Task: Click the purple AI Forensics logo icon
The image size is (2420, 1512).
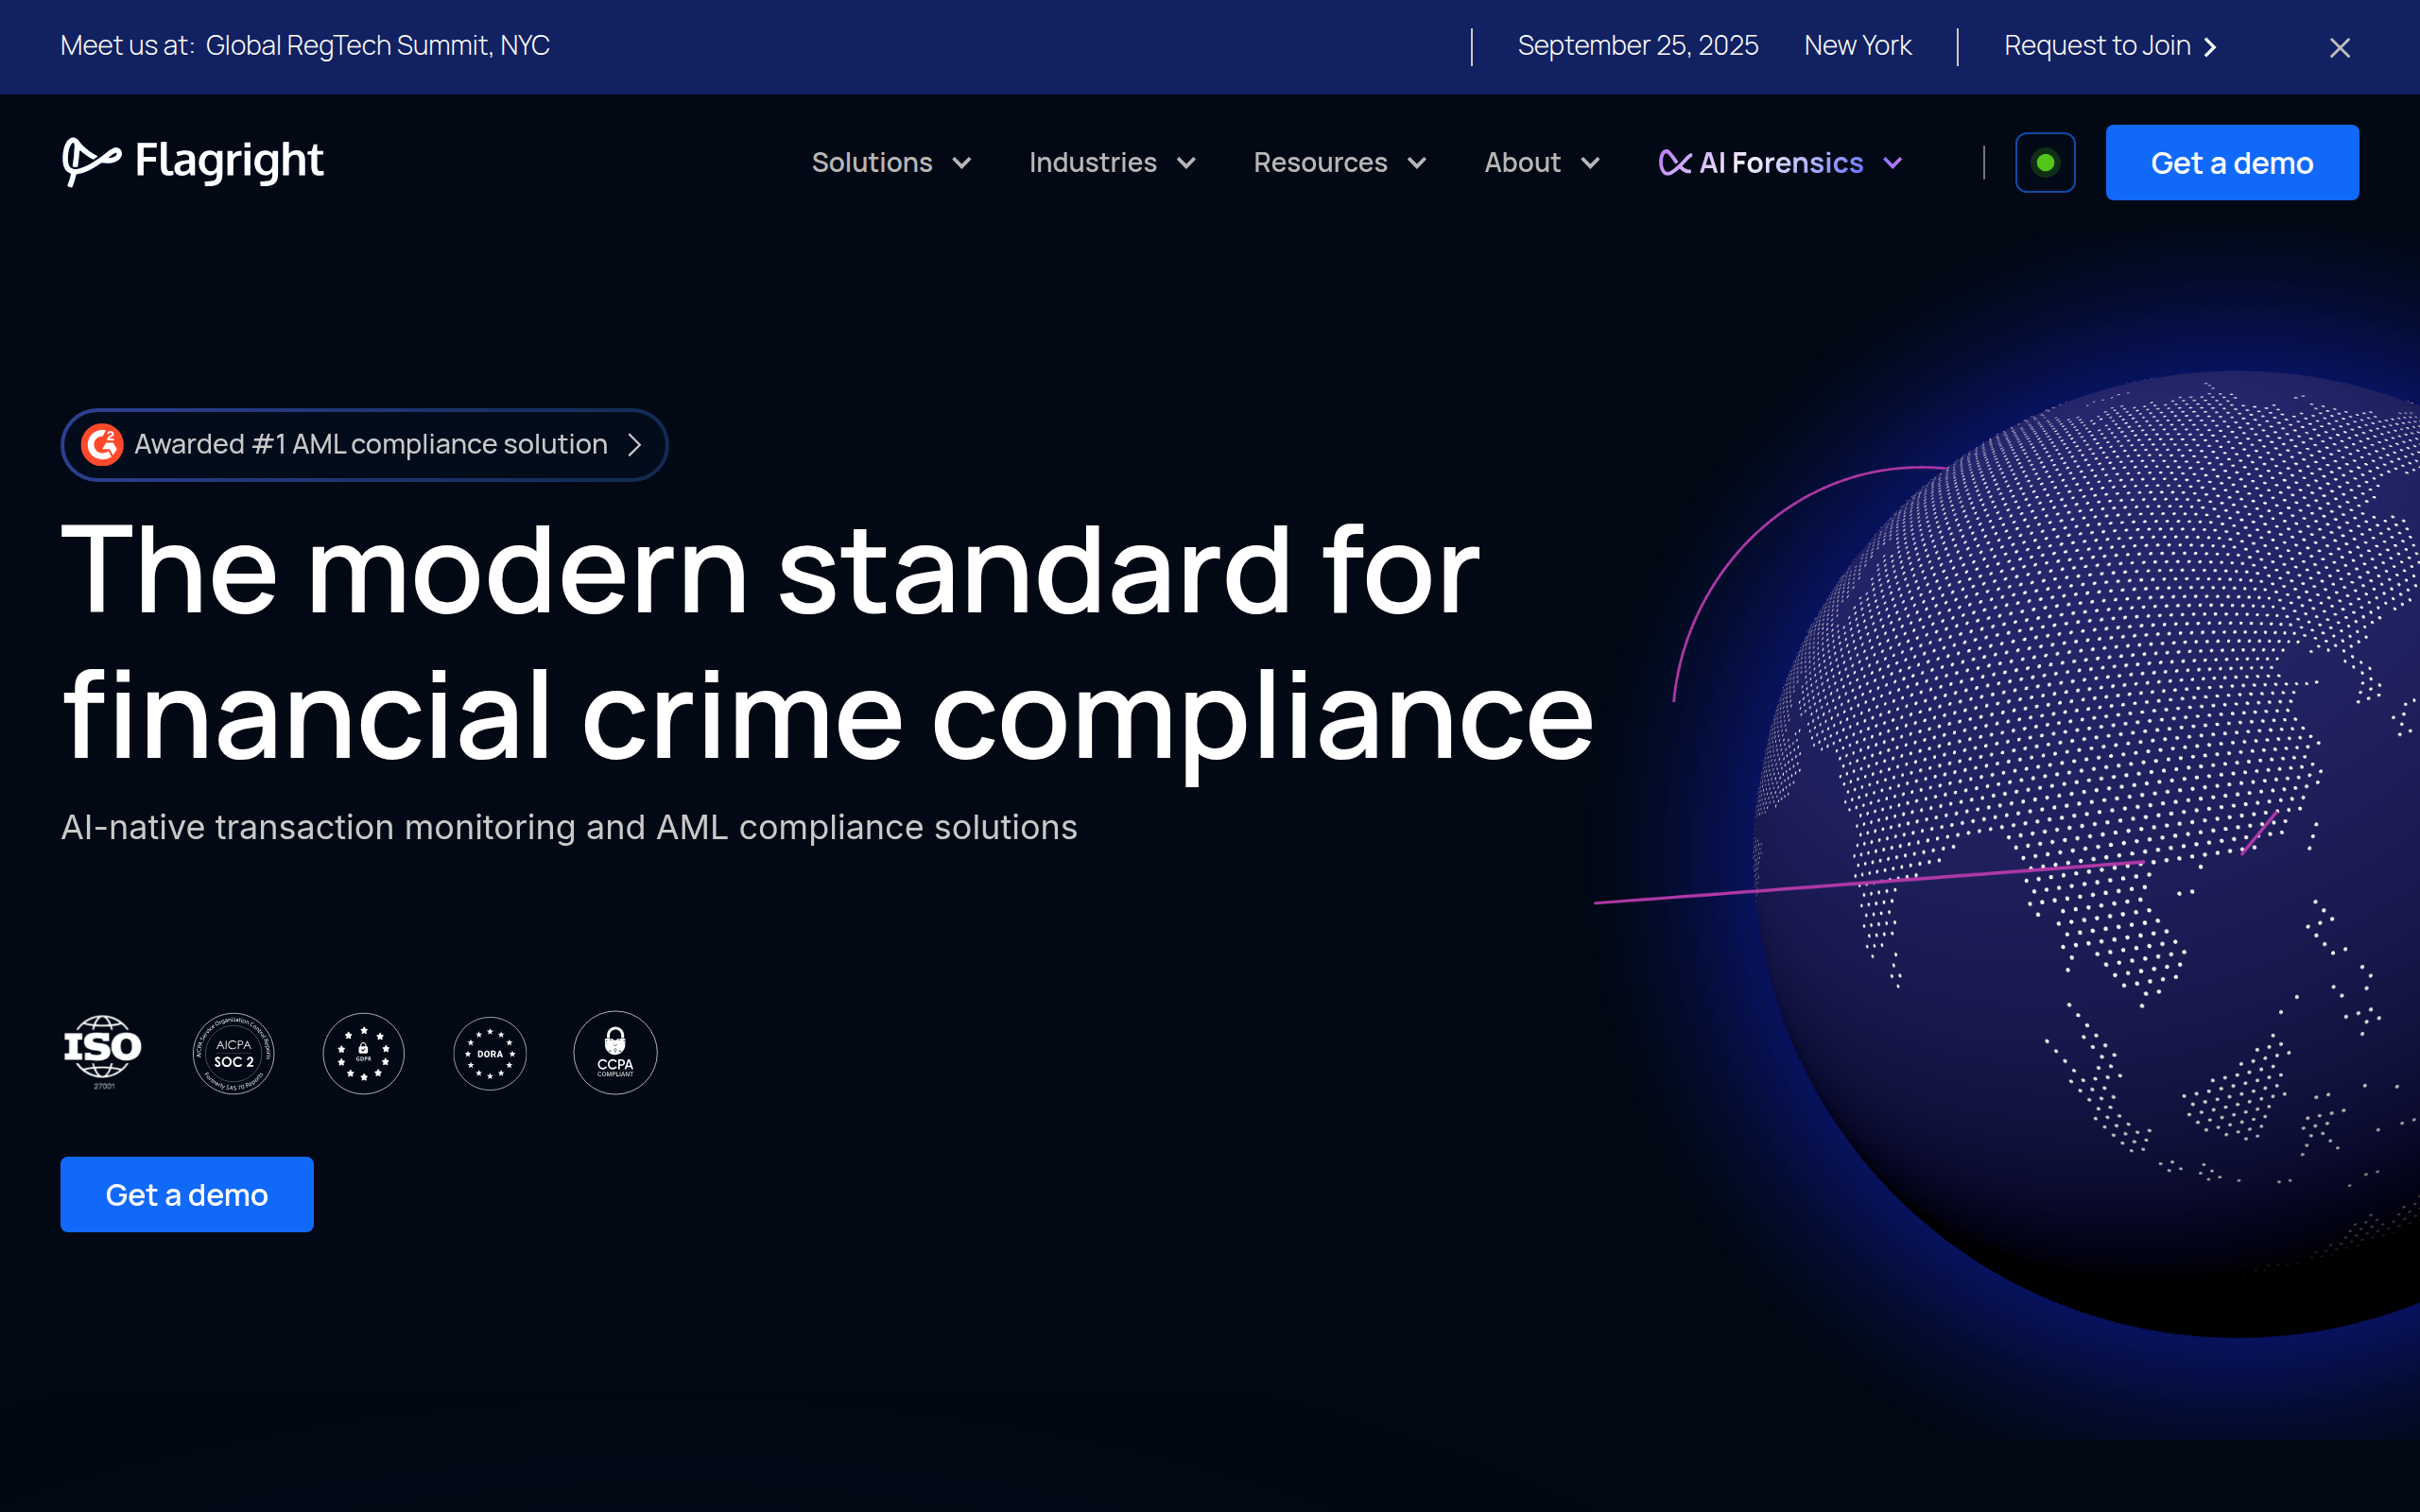Action: 1674,162
